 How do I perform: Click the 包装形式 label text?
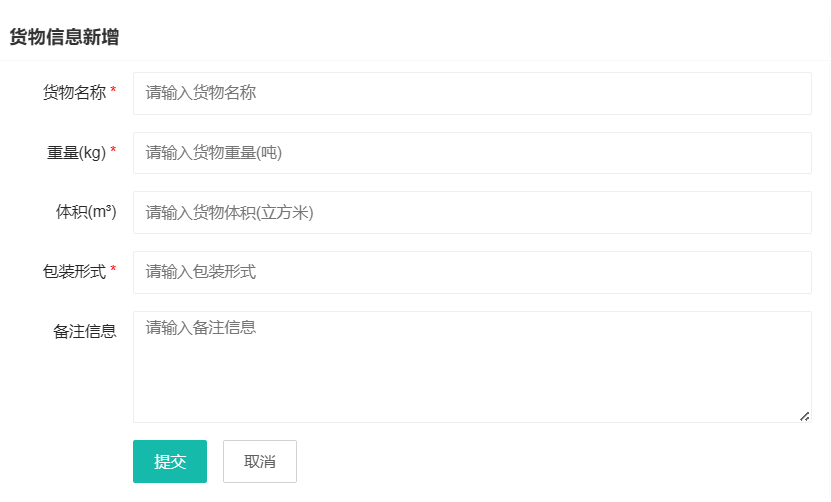[x=74, y=272]
